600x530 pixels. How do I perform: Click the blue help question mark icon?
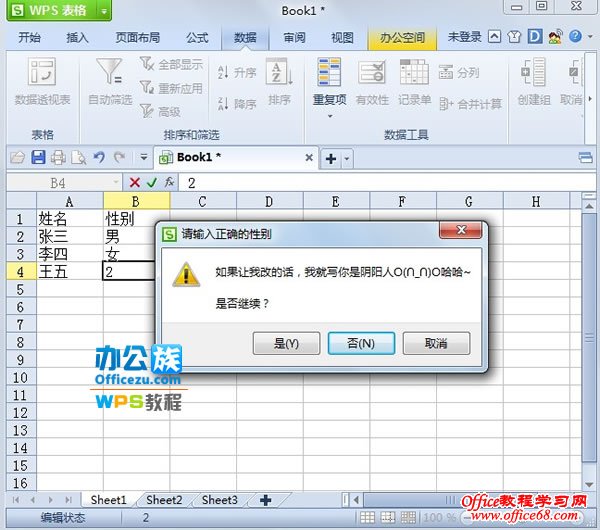tap(575, 37)
